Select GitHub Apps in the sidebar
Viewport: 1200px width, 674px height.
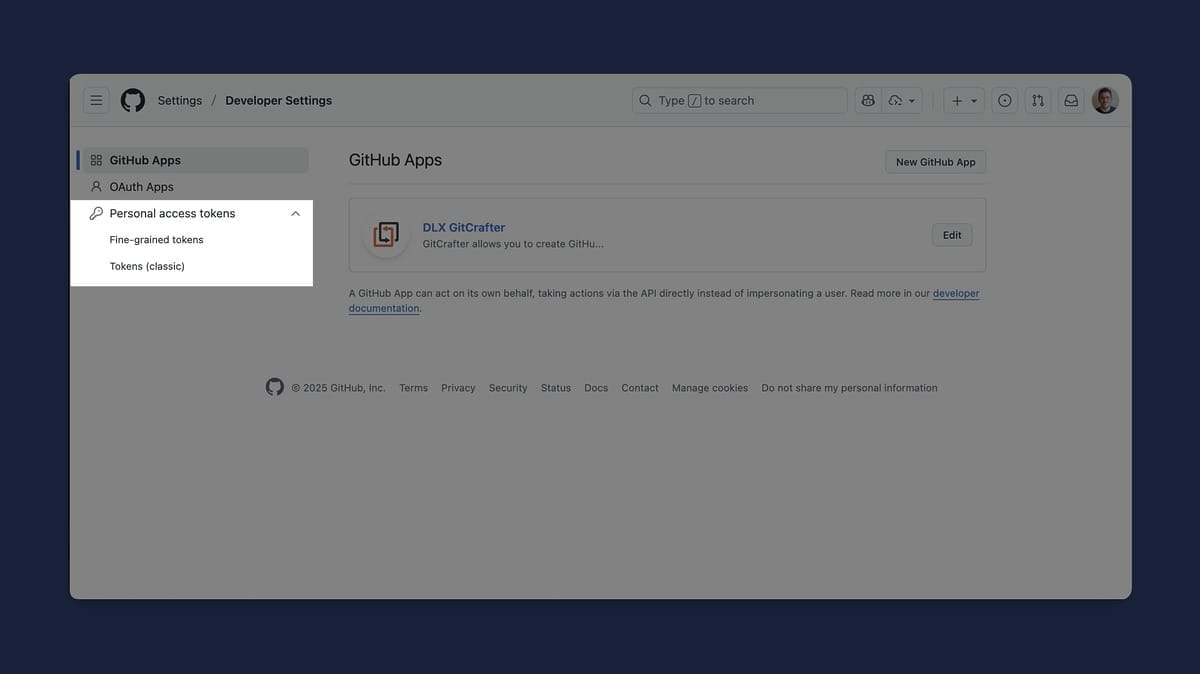coord(145,160)
